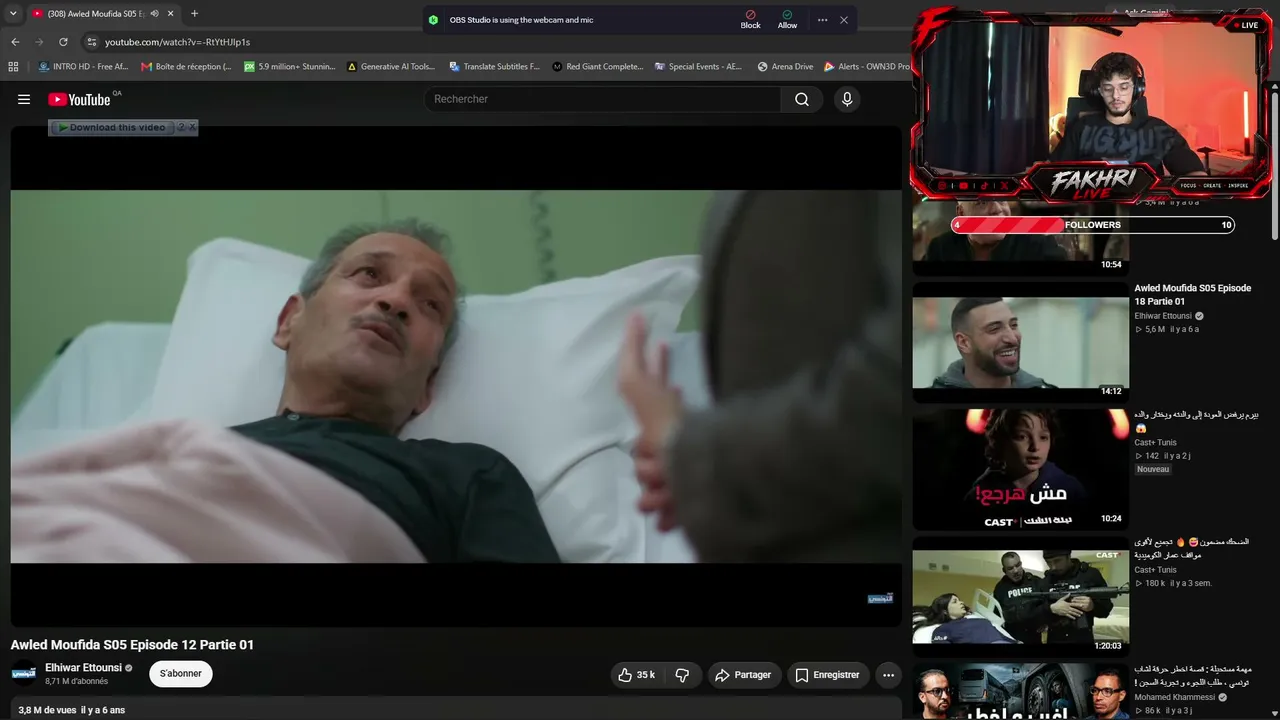
Task: Save the video with Enregistrer
Action: click(x=827, y=675)
